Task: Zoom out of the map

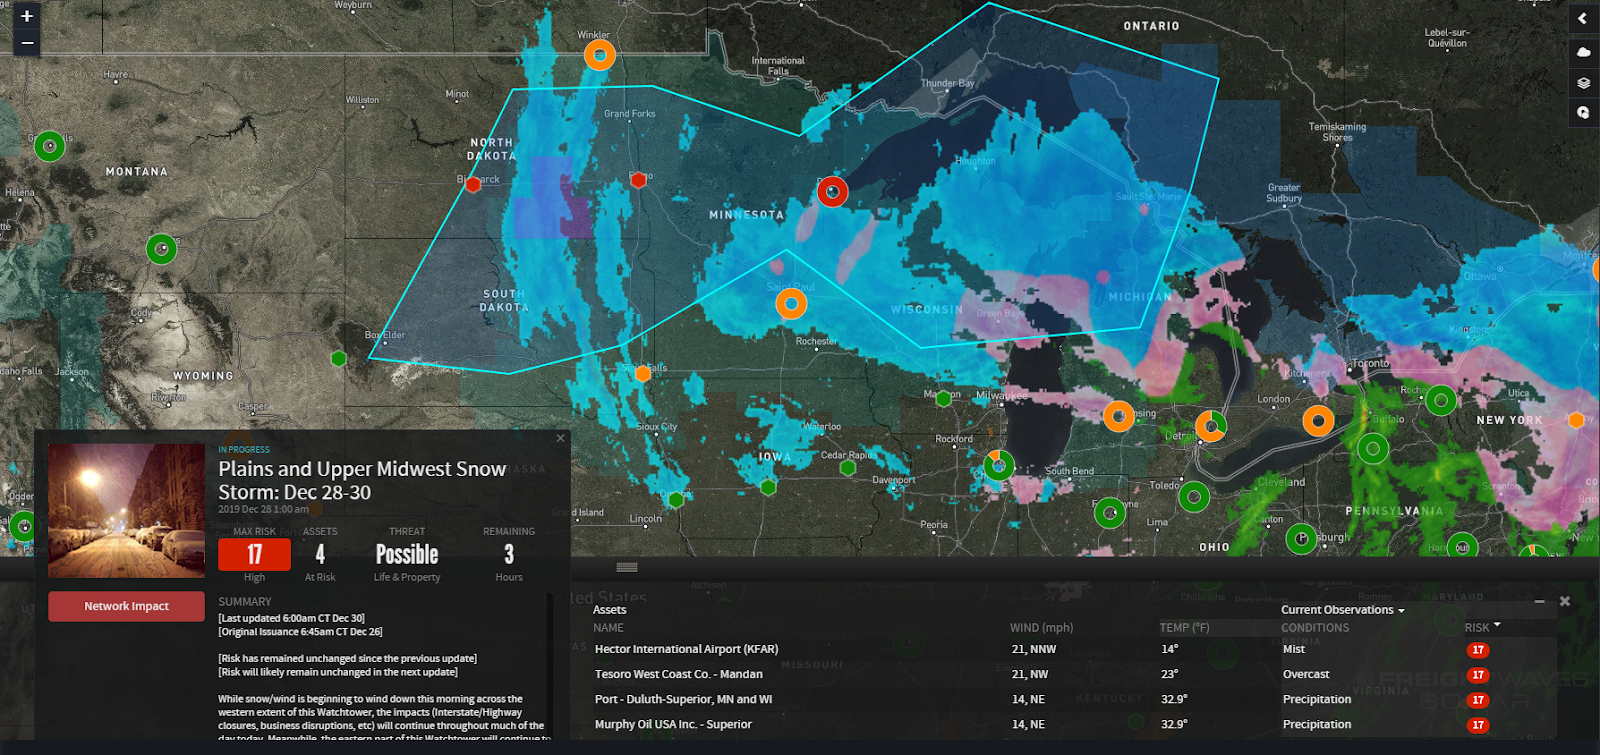Action: tap(27, 43)
